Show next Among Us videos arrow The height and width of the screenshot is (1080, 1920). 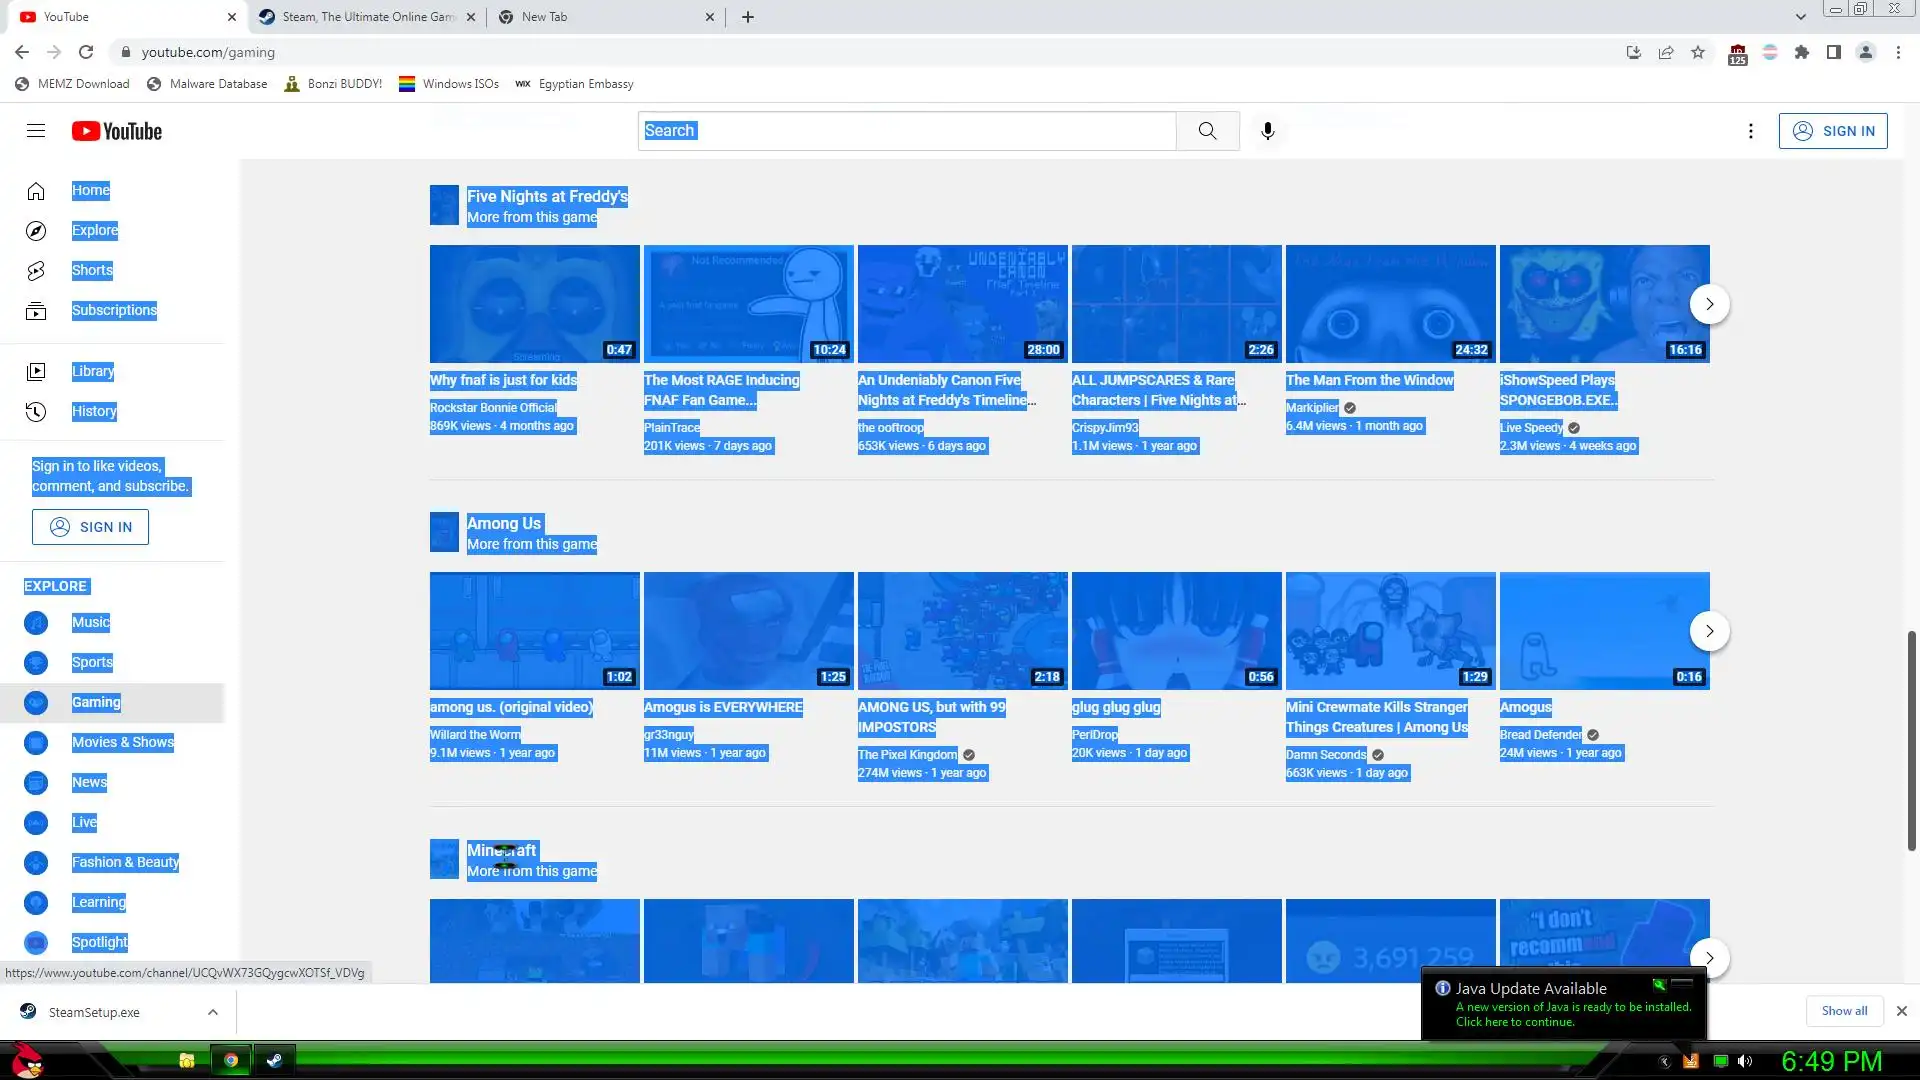pyautogui.click(x=1709, y=631)
